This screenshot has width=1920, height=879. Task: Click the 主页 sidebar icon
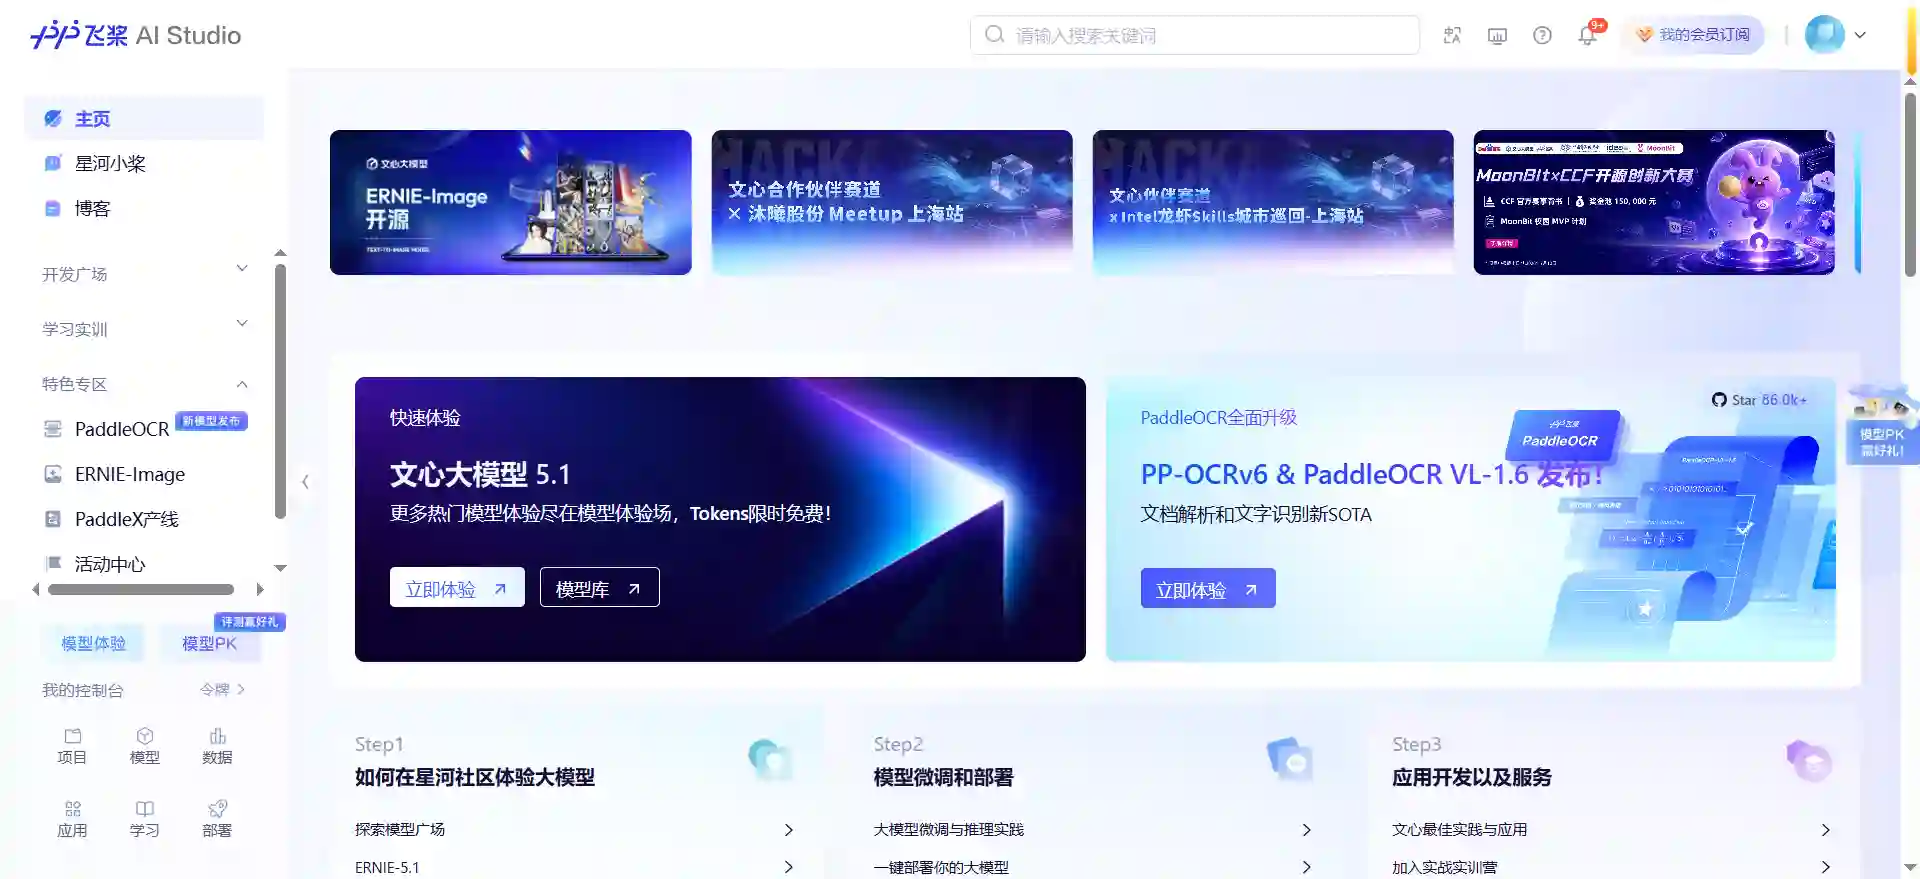click(x=53, y=118)
